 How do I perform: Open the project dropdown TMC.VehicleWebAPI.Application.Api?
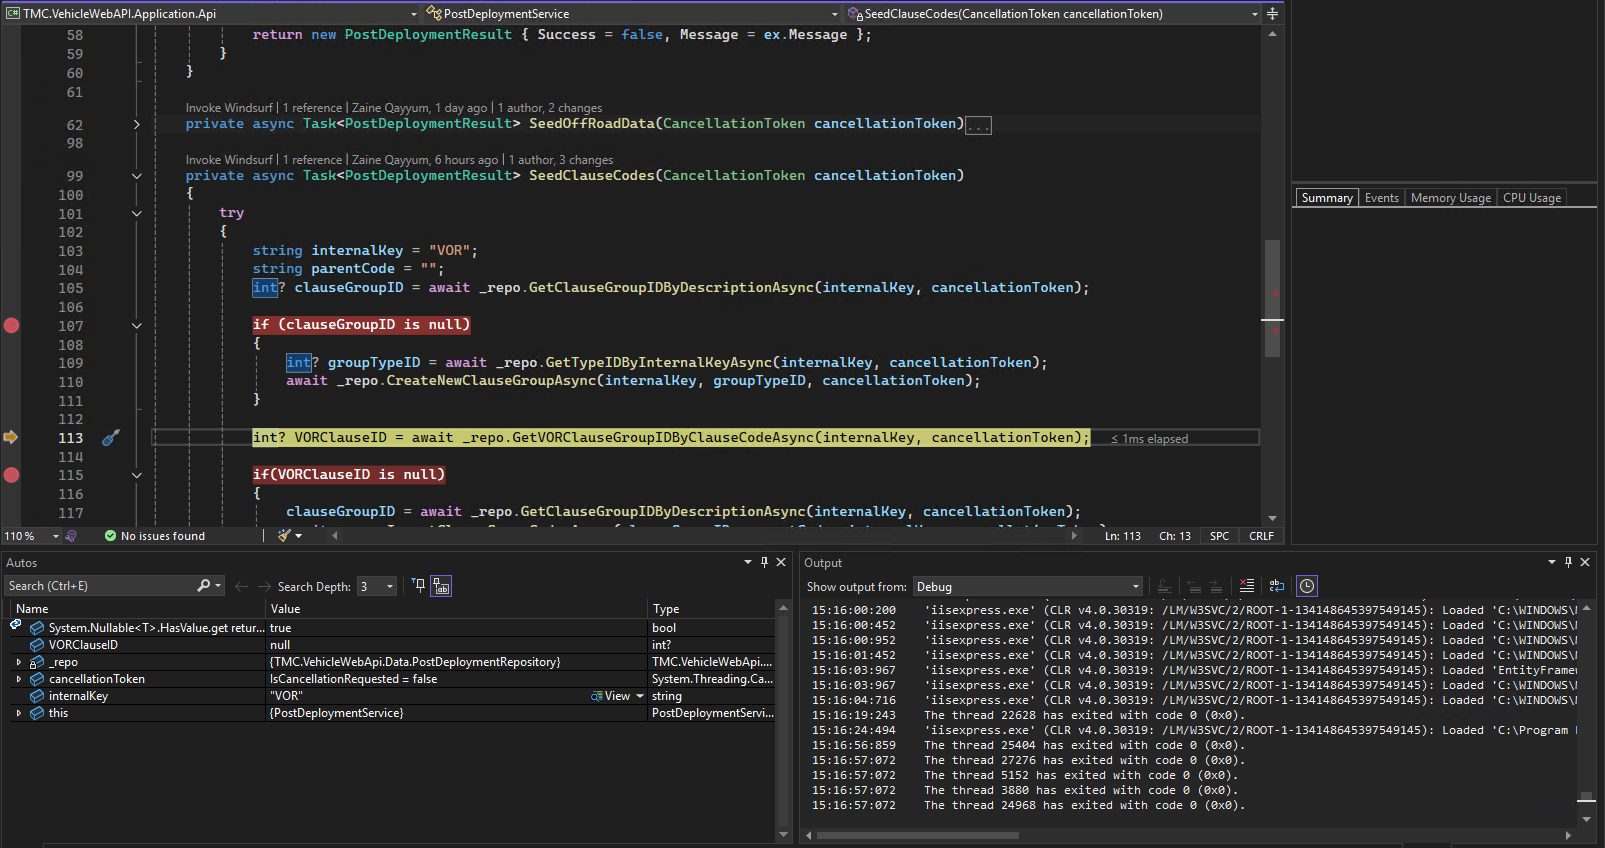pyautogui.click(x=212, y=13)
